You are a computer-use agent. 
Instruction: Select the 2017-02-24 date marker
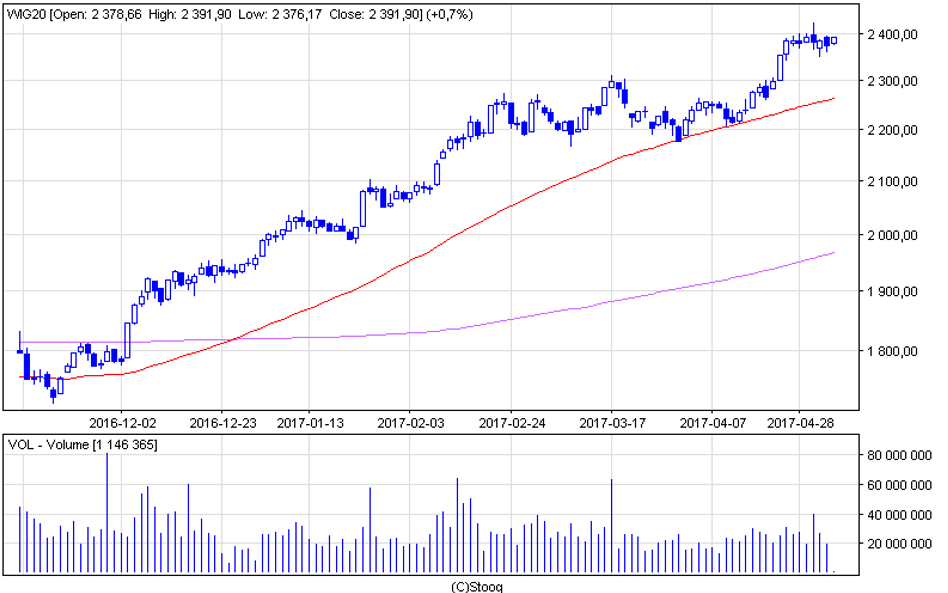tap(510, 422)
